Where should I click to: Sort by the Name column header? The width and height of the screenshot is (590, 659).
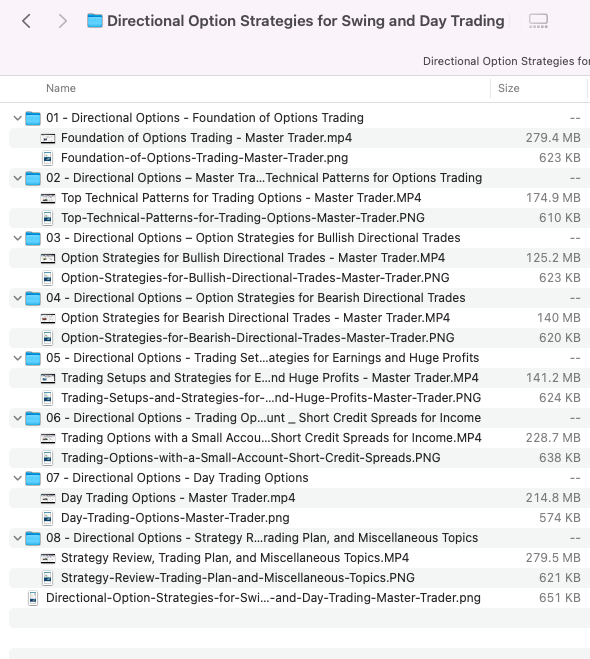click(x=61, y=88)
